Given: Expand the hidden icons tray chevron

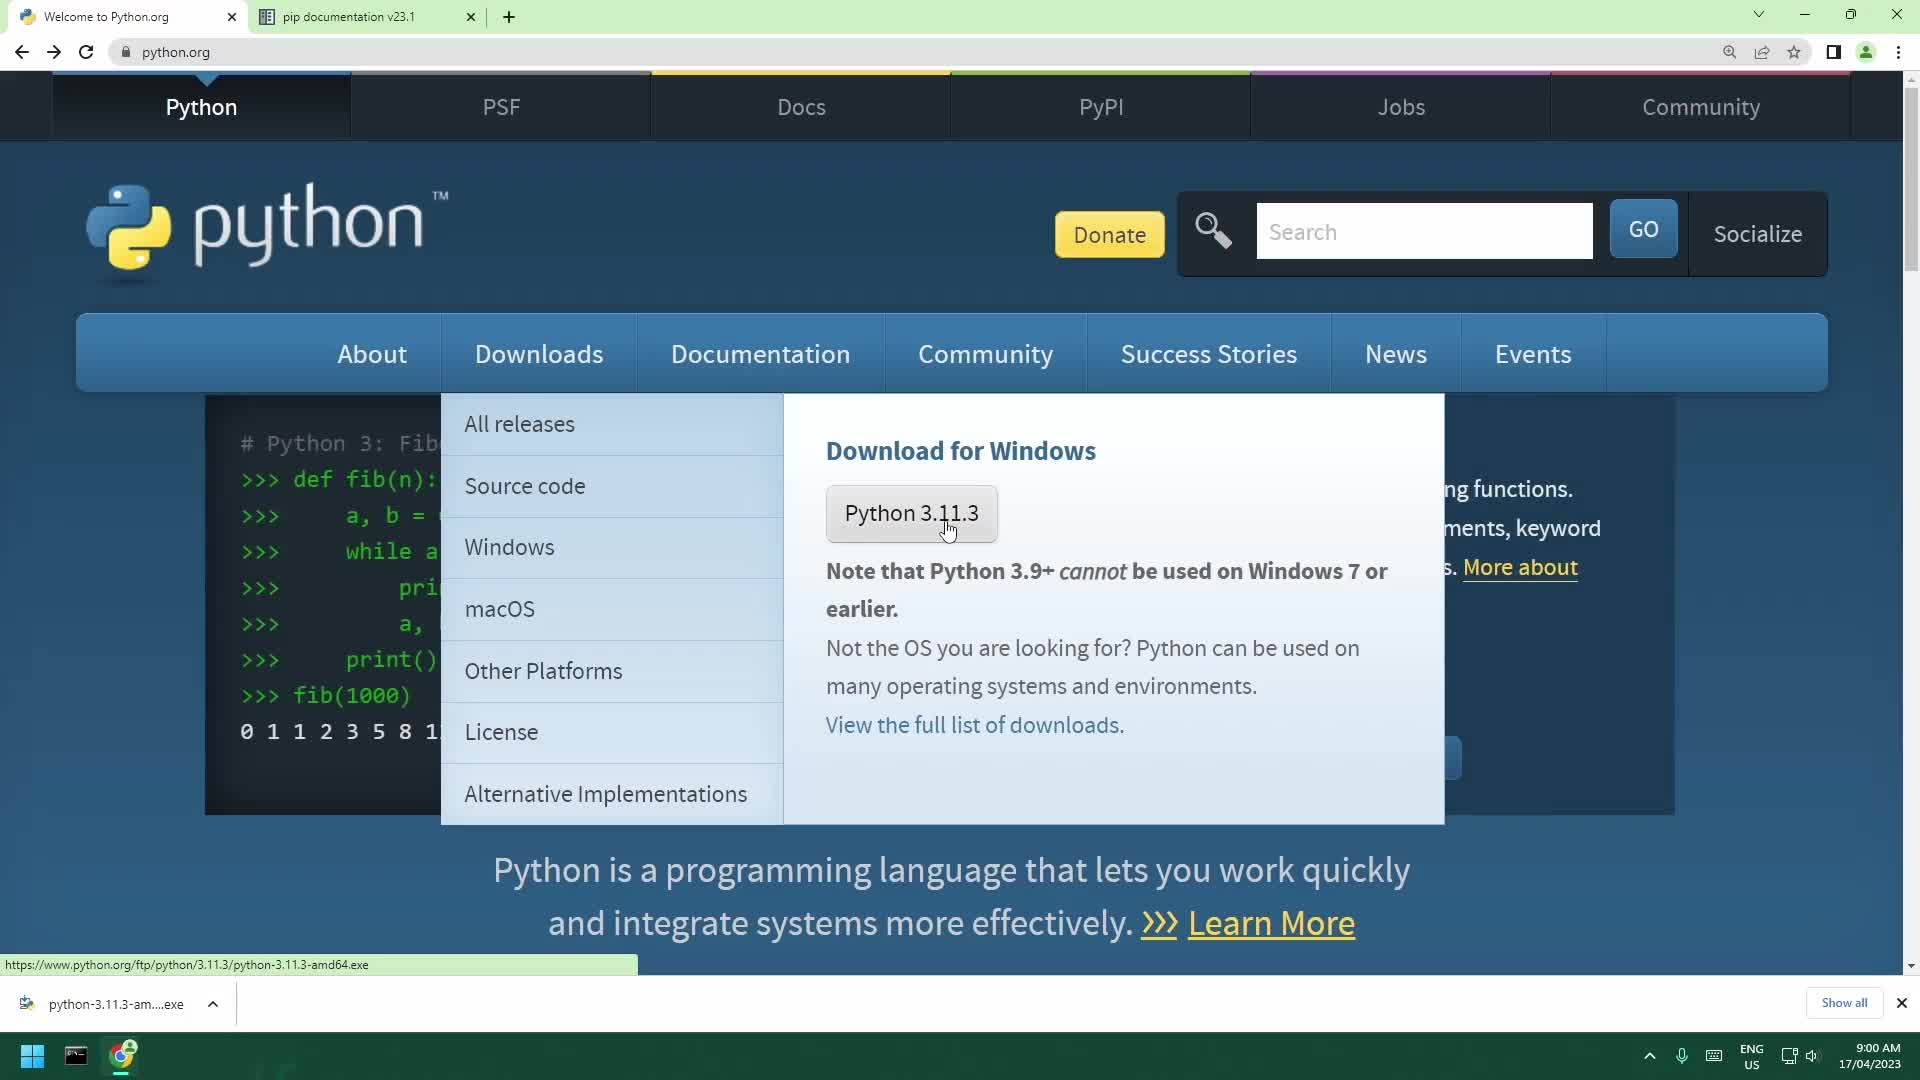Looking at the screenshot, I should click(1648, 1056).
